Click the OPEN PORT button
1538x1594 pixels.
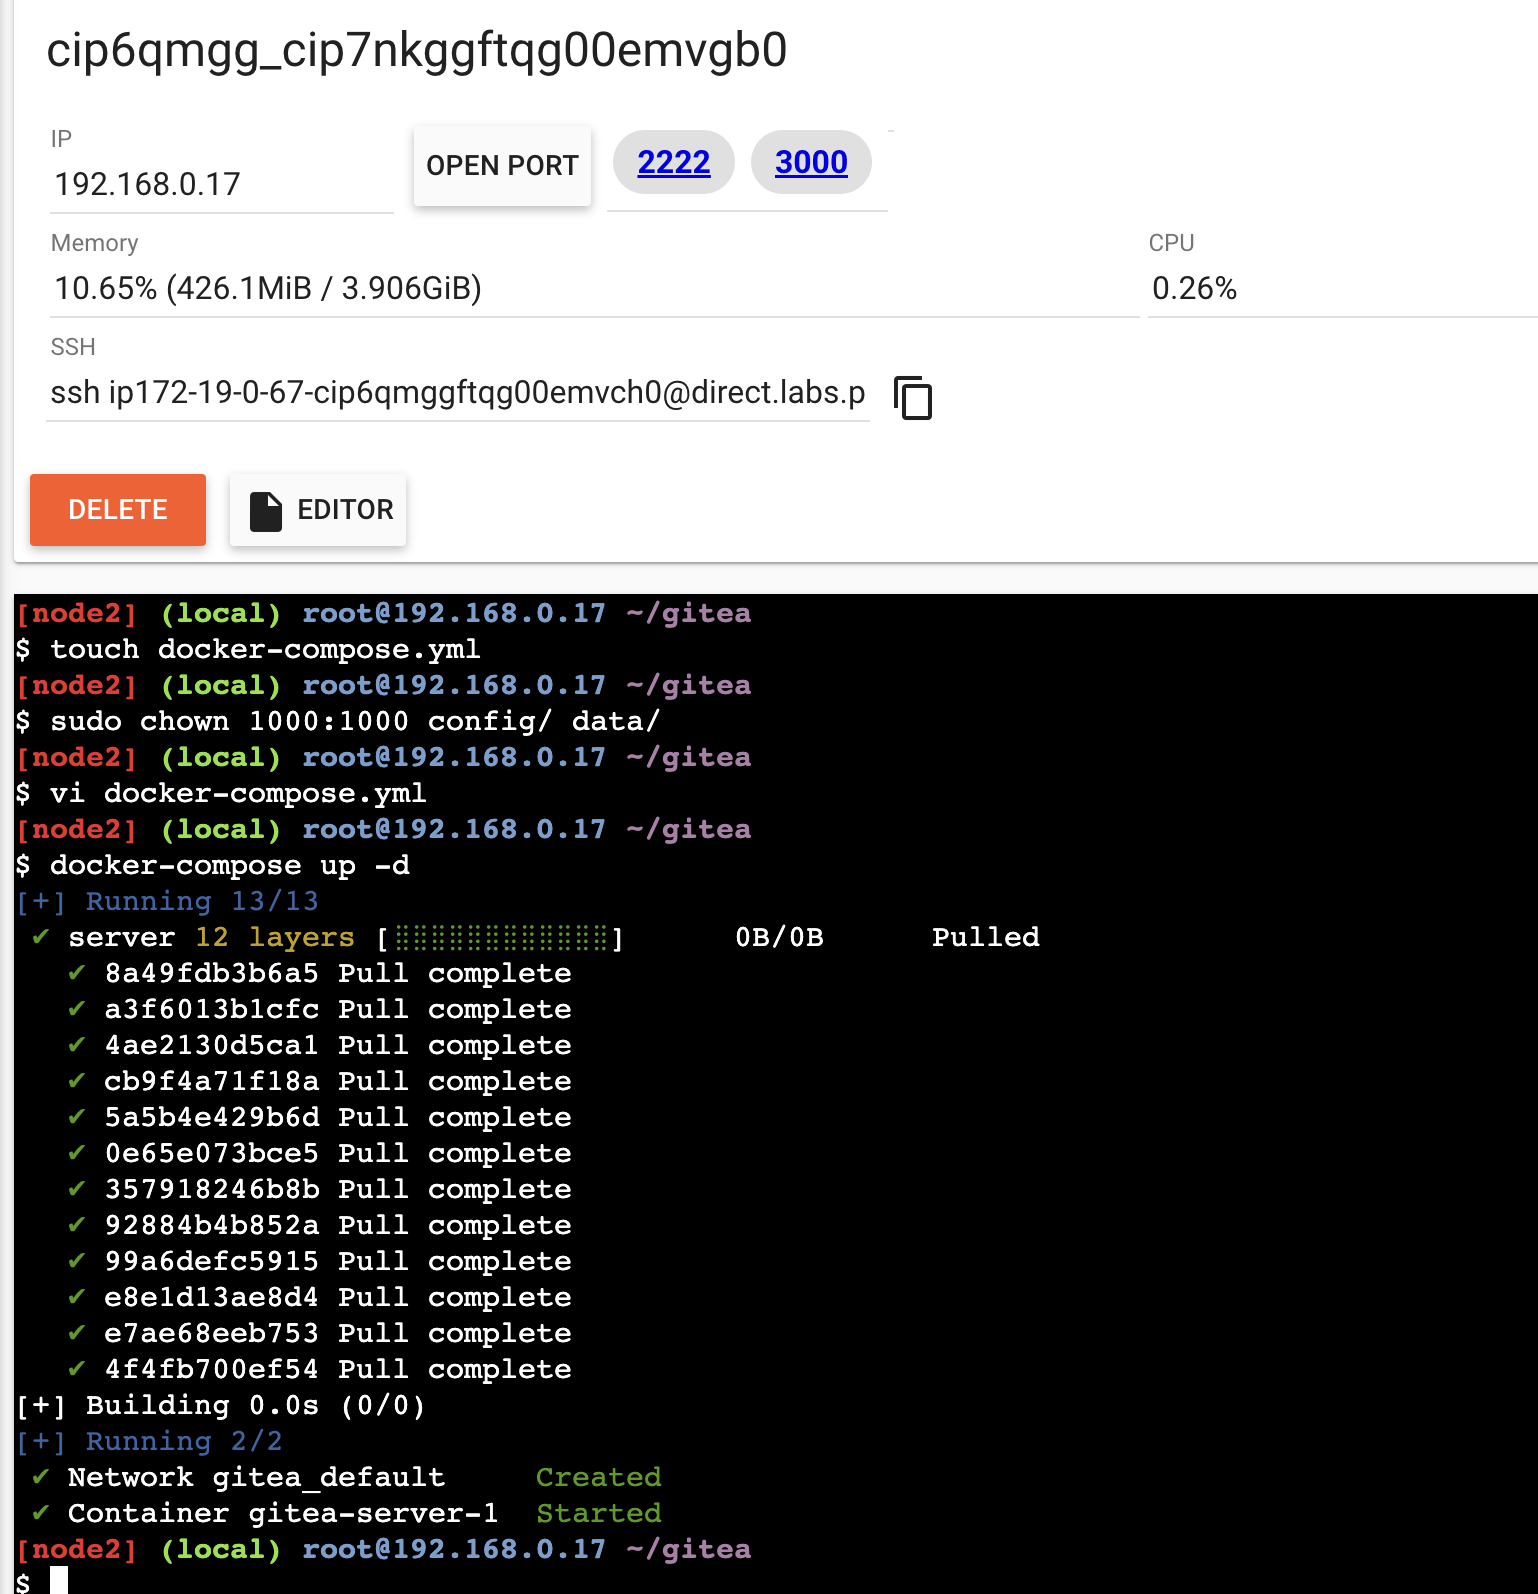click(x=502, y=166)
